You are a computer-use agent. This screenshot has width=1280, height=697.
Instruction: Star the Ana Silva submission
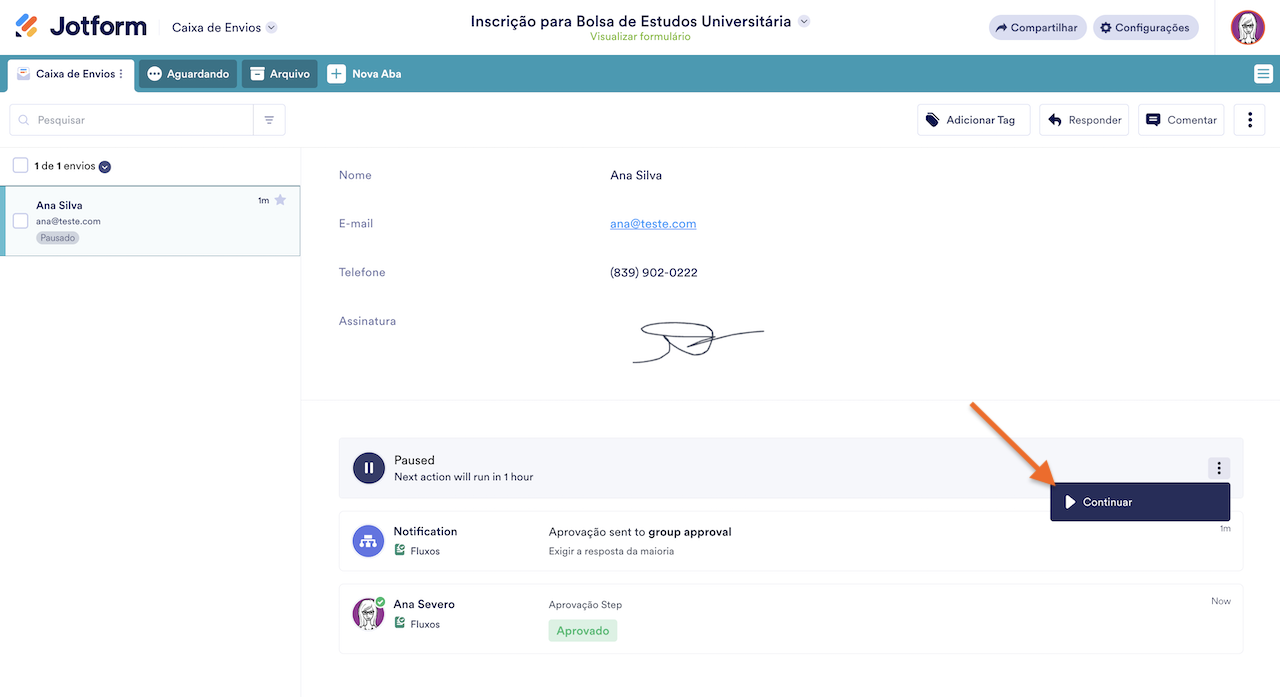pos(280,200)
